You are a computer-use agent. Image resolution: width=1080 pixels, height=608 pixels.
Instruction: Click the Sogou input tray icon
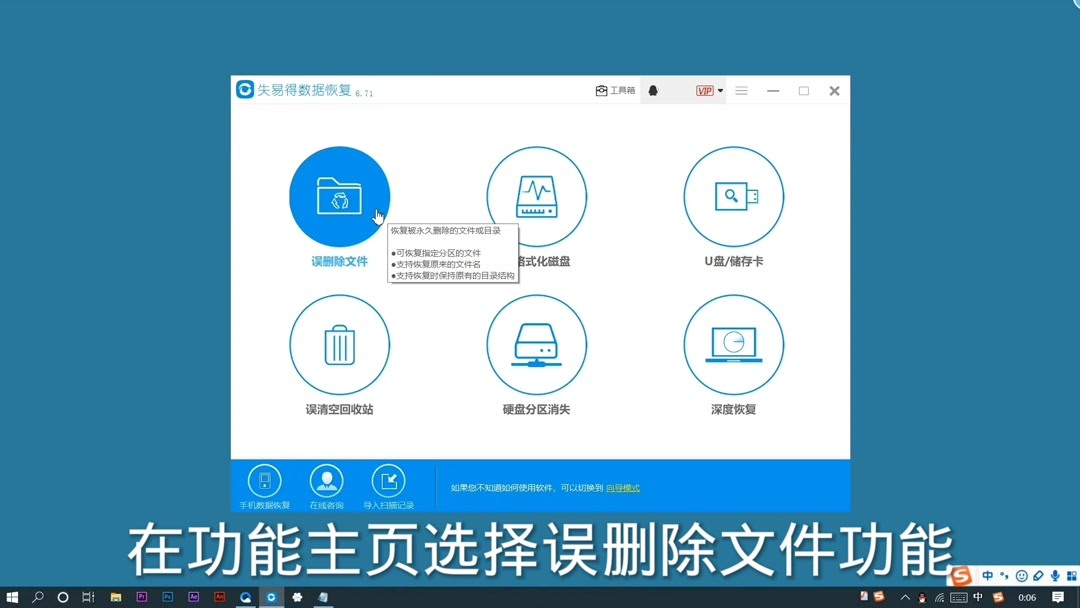996,597
